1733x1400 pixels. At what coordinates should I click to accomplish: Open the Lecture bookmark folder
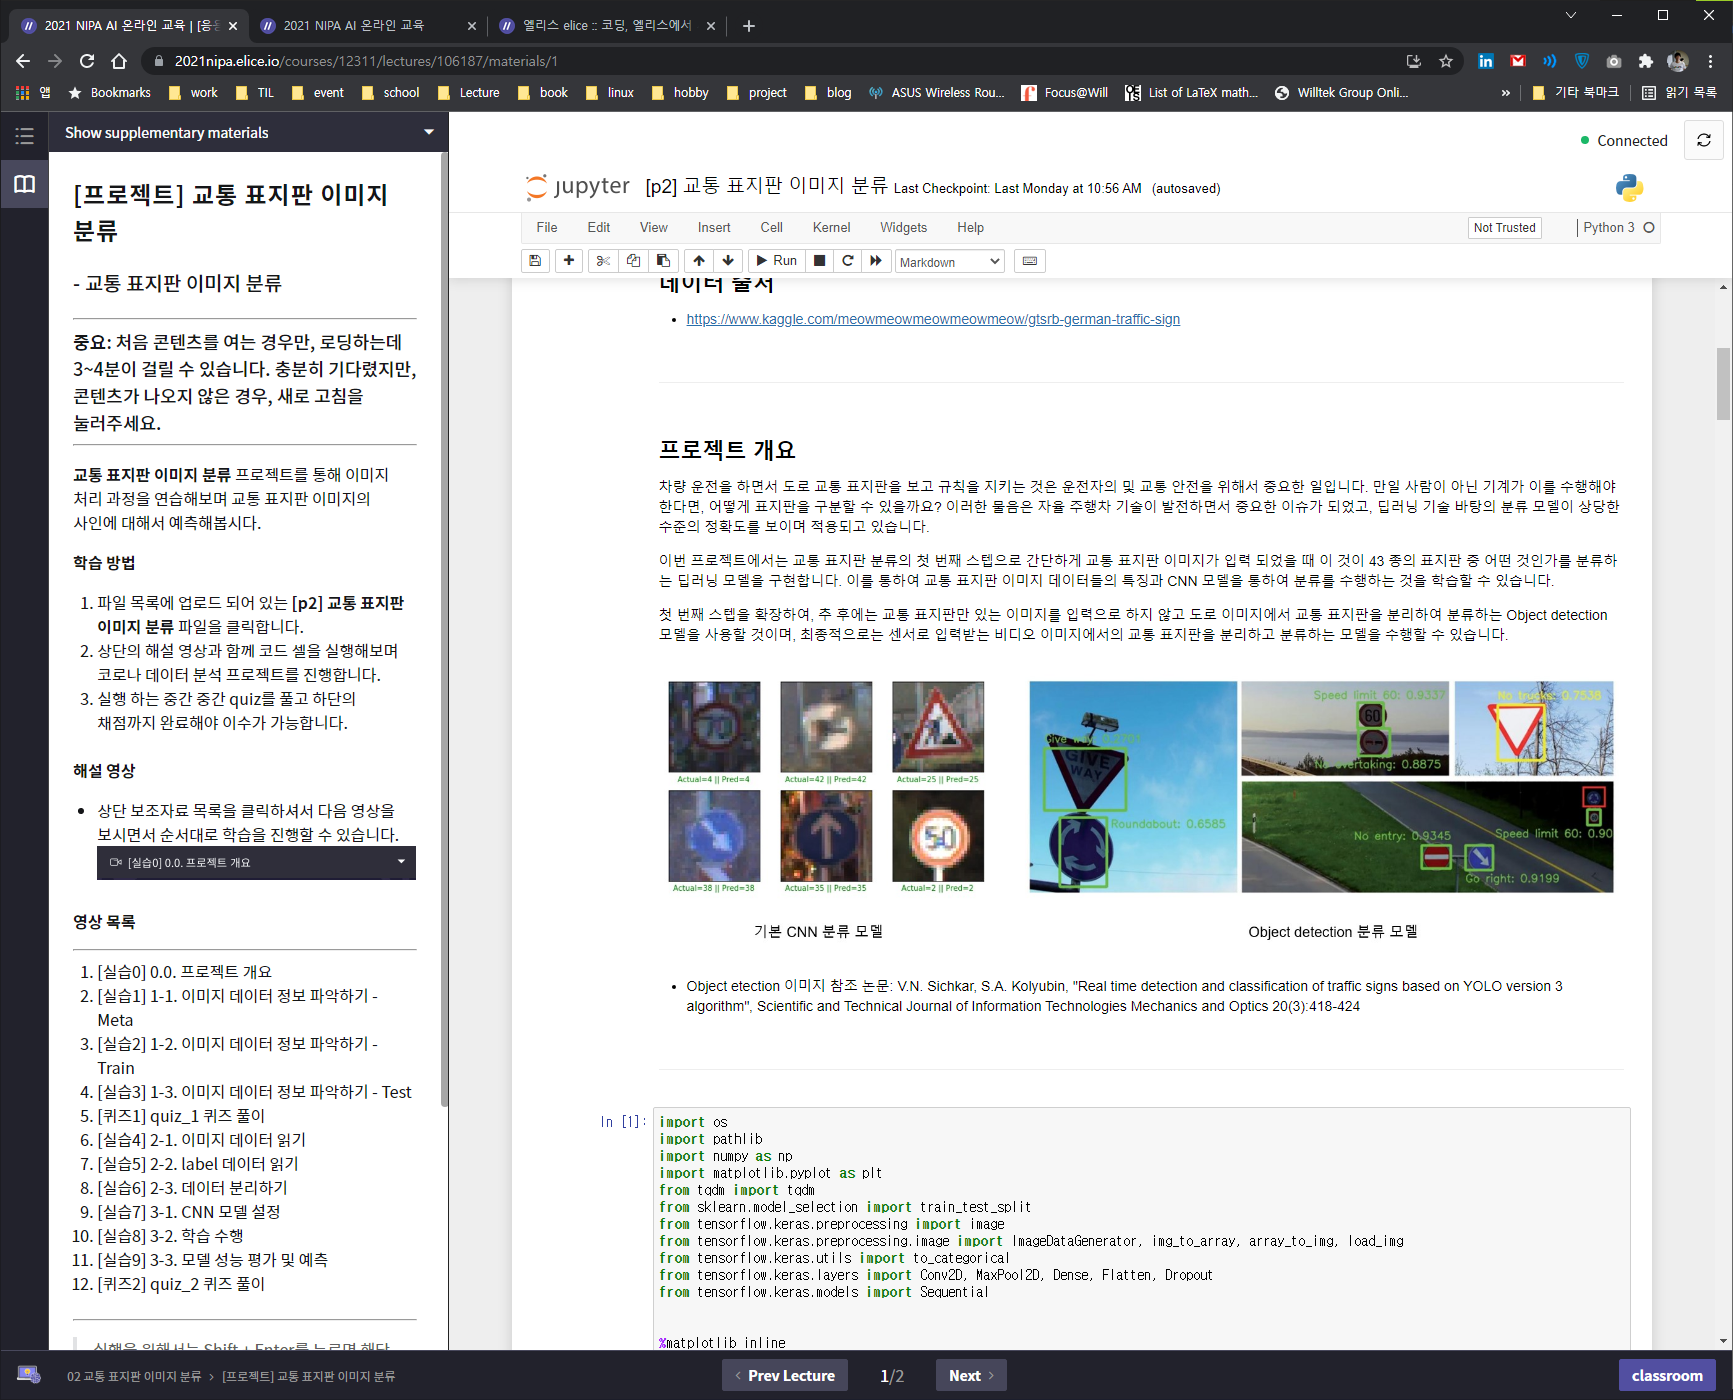pyautogui.click(x=469, y=93)
